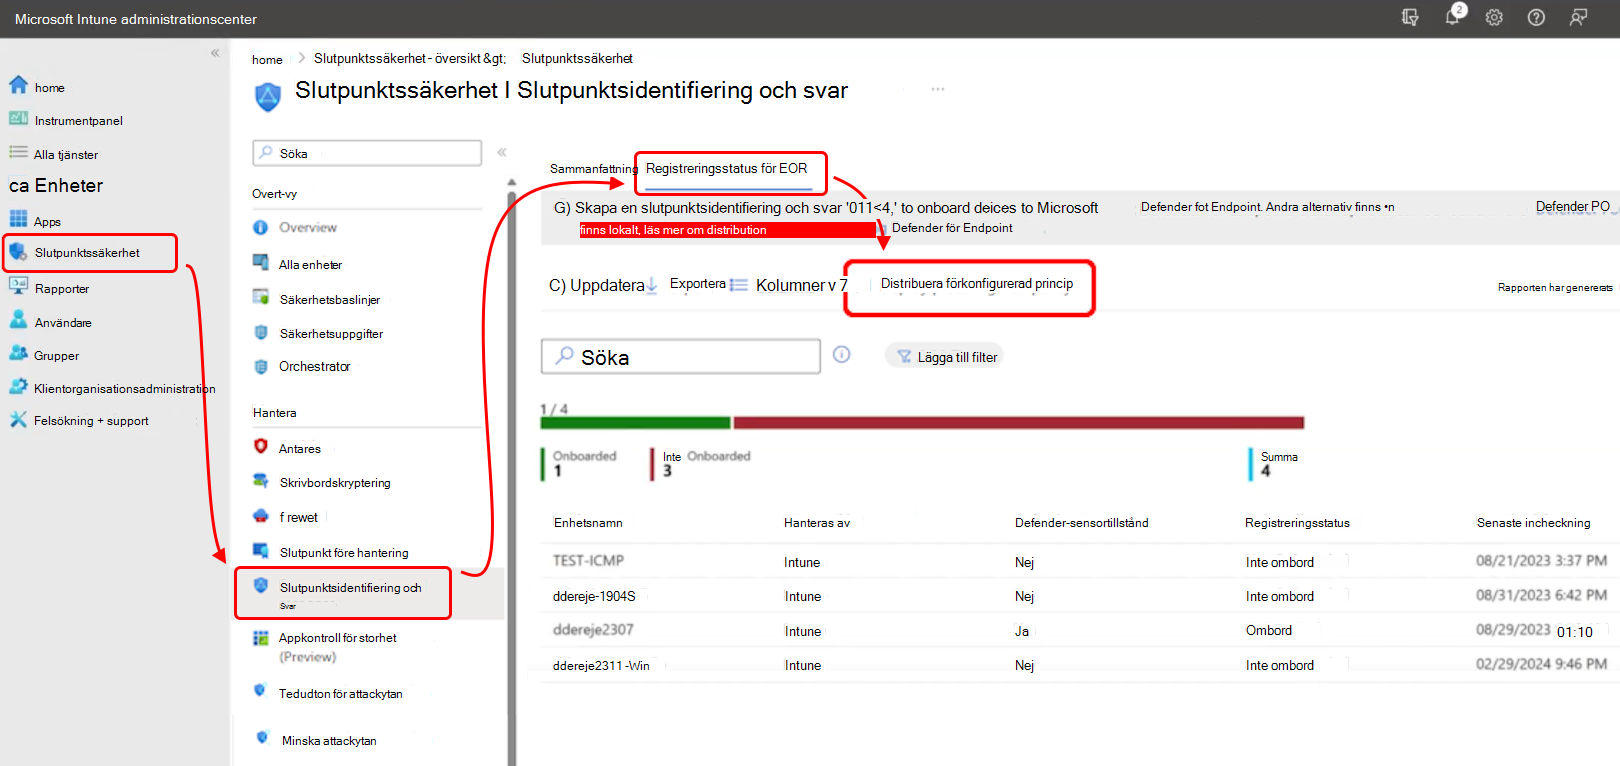Click the Grupper people icon in the sidebar

pyautogui.click(x=18, y=353)
